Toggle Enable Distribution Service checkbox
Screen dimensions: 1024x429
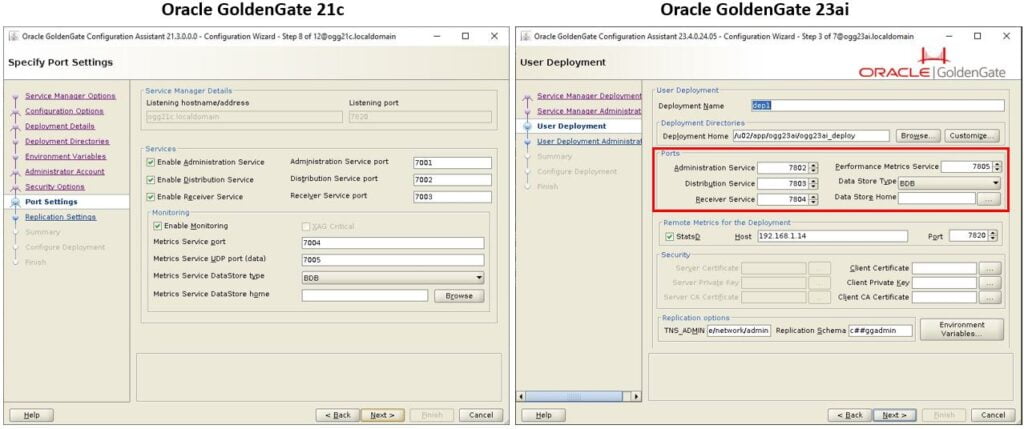[150, 180]
